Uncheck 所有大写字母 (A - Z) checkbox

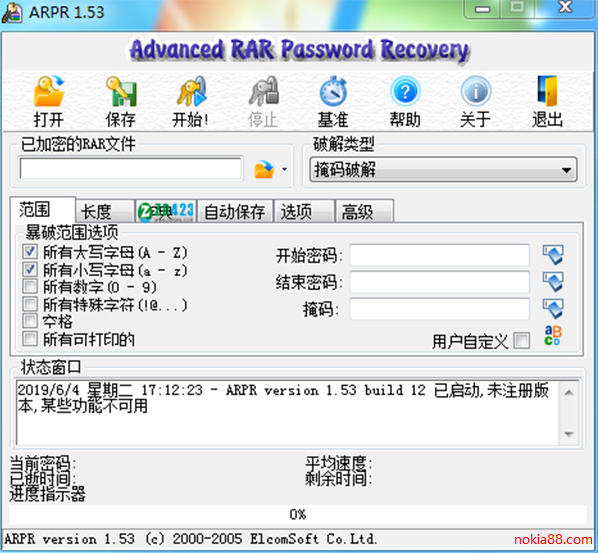30,252
